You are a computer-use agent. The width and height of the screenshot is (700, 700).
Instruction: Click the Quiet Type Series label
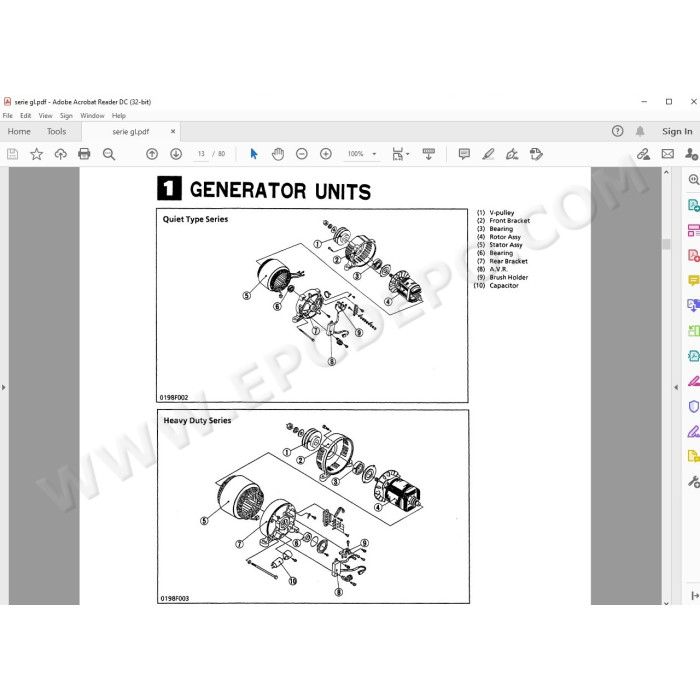195,219
